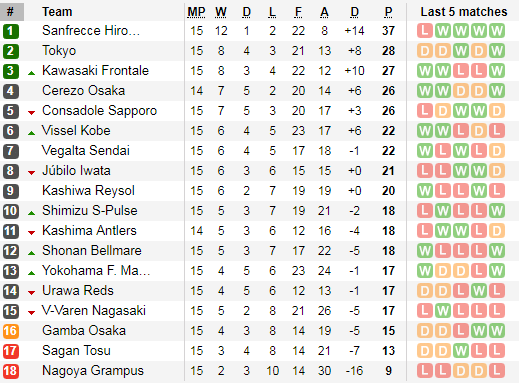This screenshot has width=519, height=383.
Task: Click the red down arrow beside Urawa Reds
Action: point(31,293)
